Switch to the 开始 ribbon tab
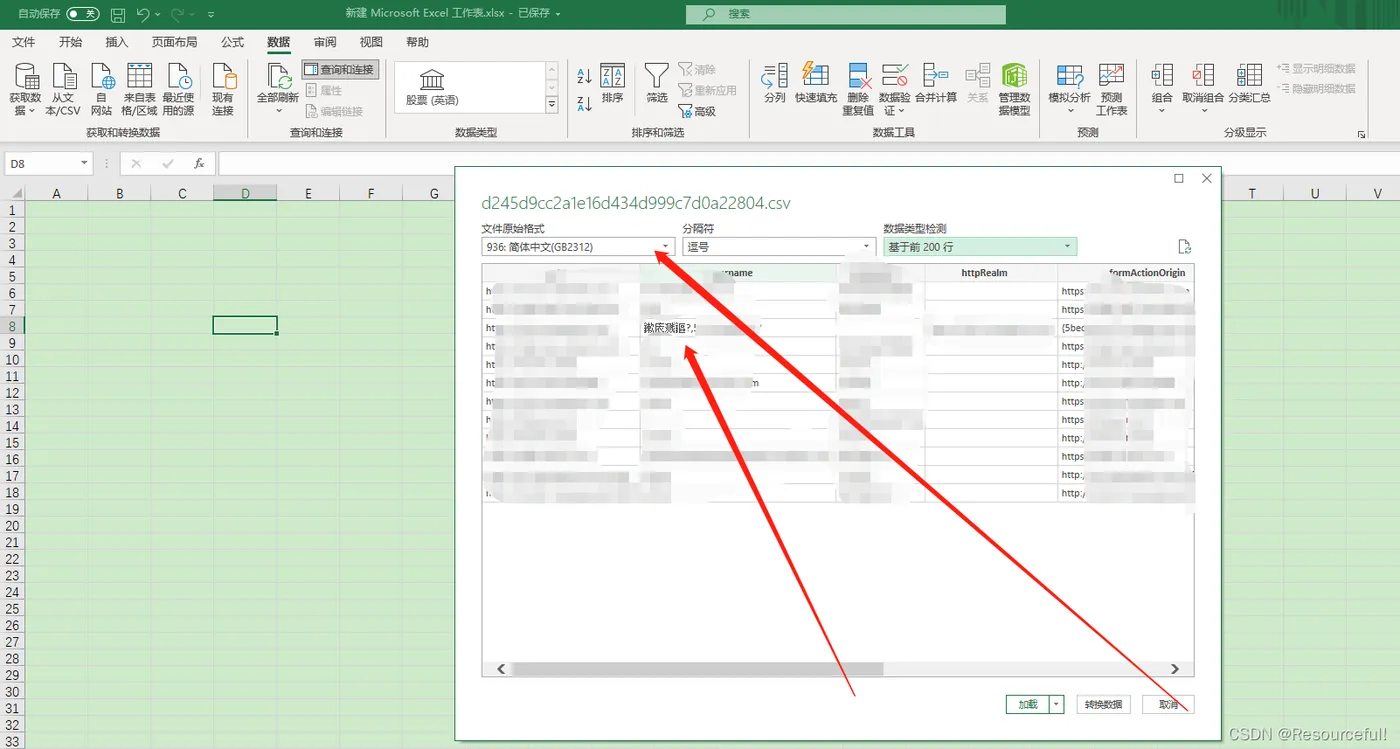Image resolution: width=1400 pixels, height=749 pixels. tap(70, 42)
